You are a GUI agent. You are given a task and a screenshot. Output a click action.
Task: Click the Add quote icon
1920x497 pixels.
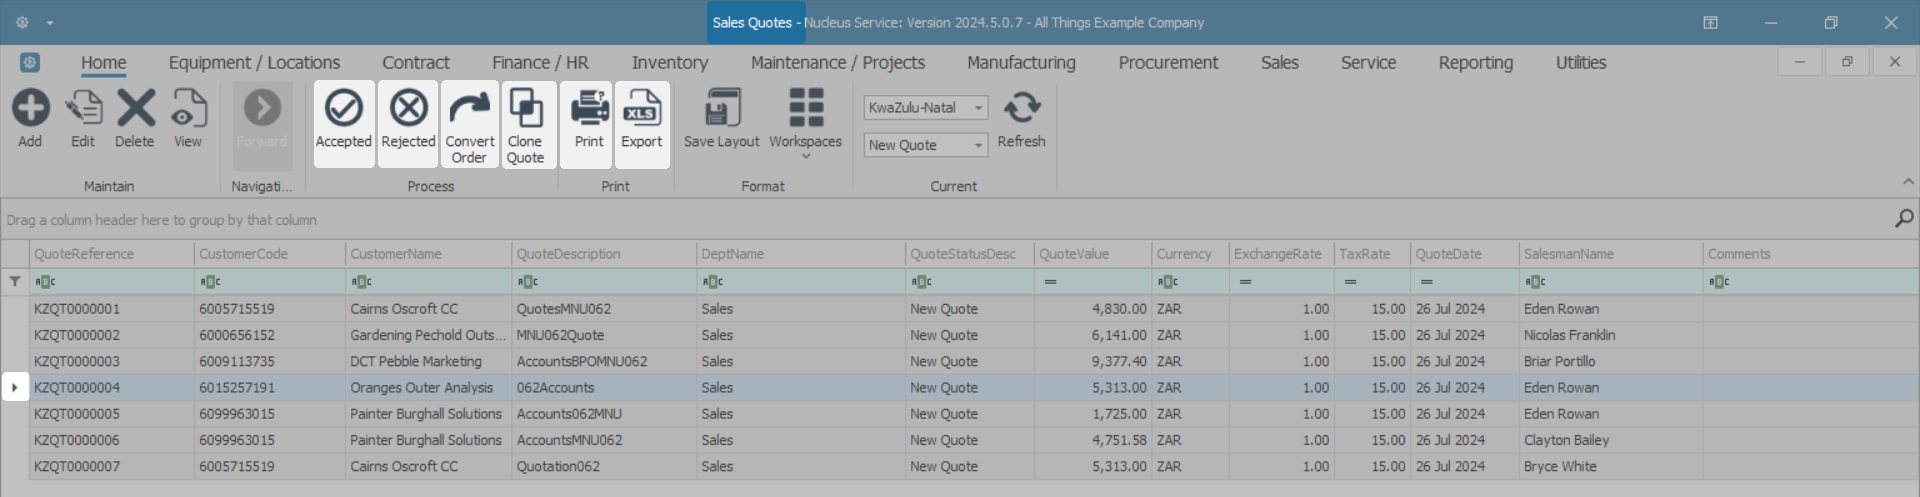(30, 109)
